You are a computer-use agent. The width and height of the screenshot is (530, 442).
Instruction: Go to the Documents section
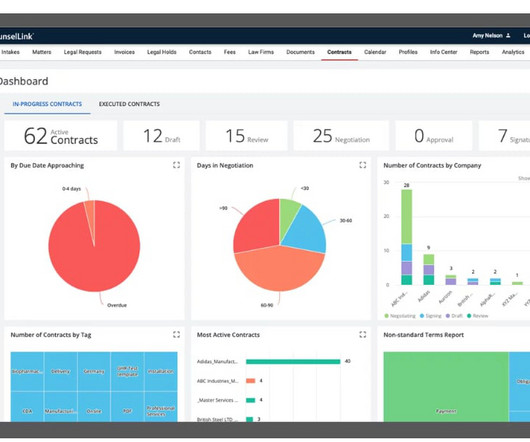[300, 52]
